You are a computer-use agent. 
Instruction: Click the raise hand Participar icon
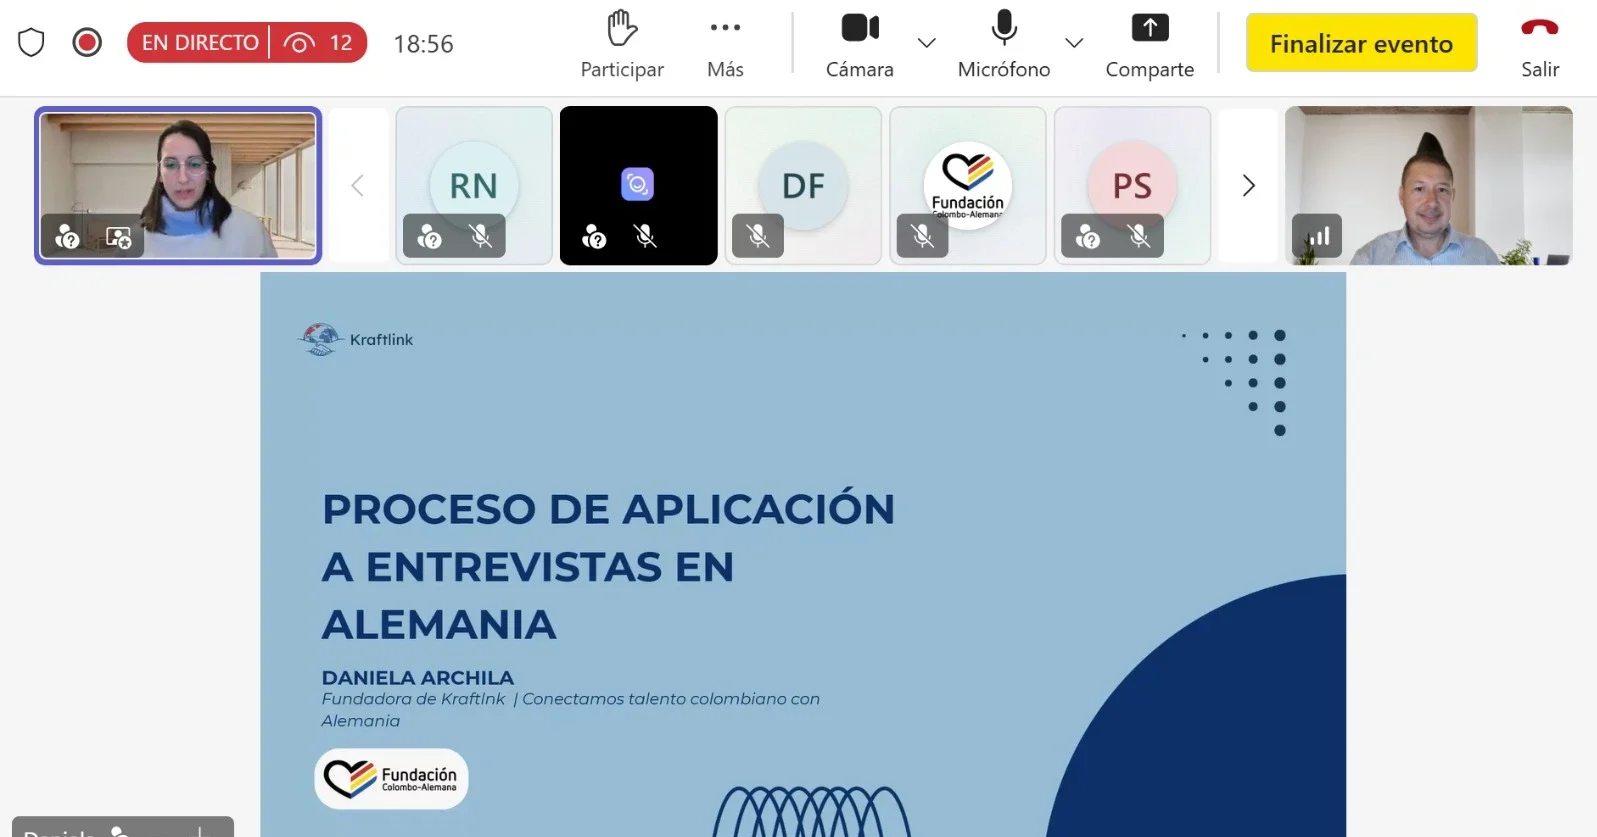click(621, 29)
